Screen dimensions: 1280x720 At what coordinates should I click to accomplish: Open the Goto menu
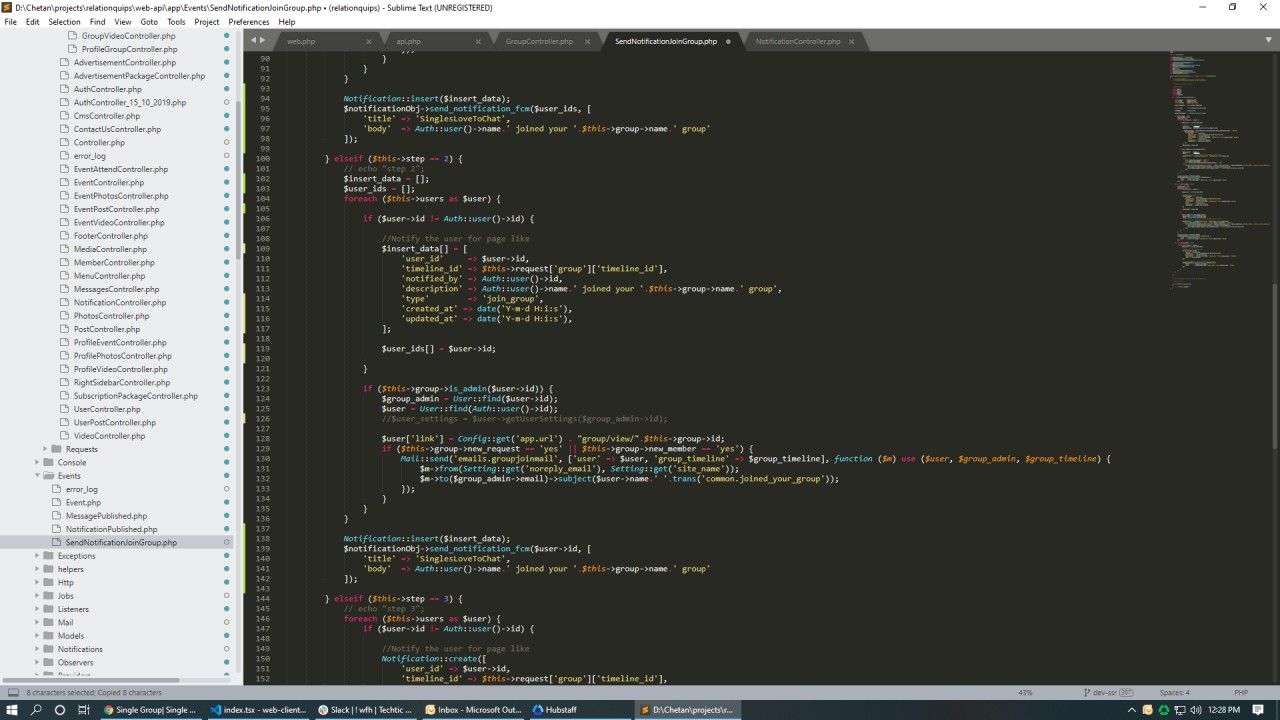pyautogui.click(x=149, y=21)
